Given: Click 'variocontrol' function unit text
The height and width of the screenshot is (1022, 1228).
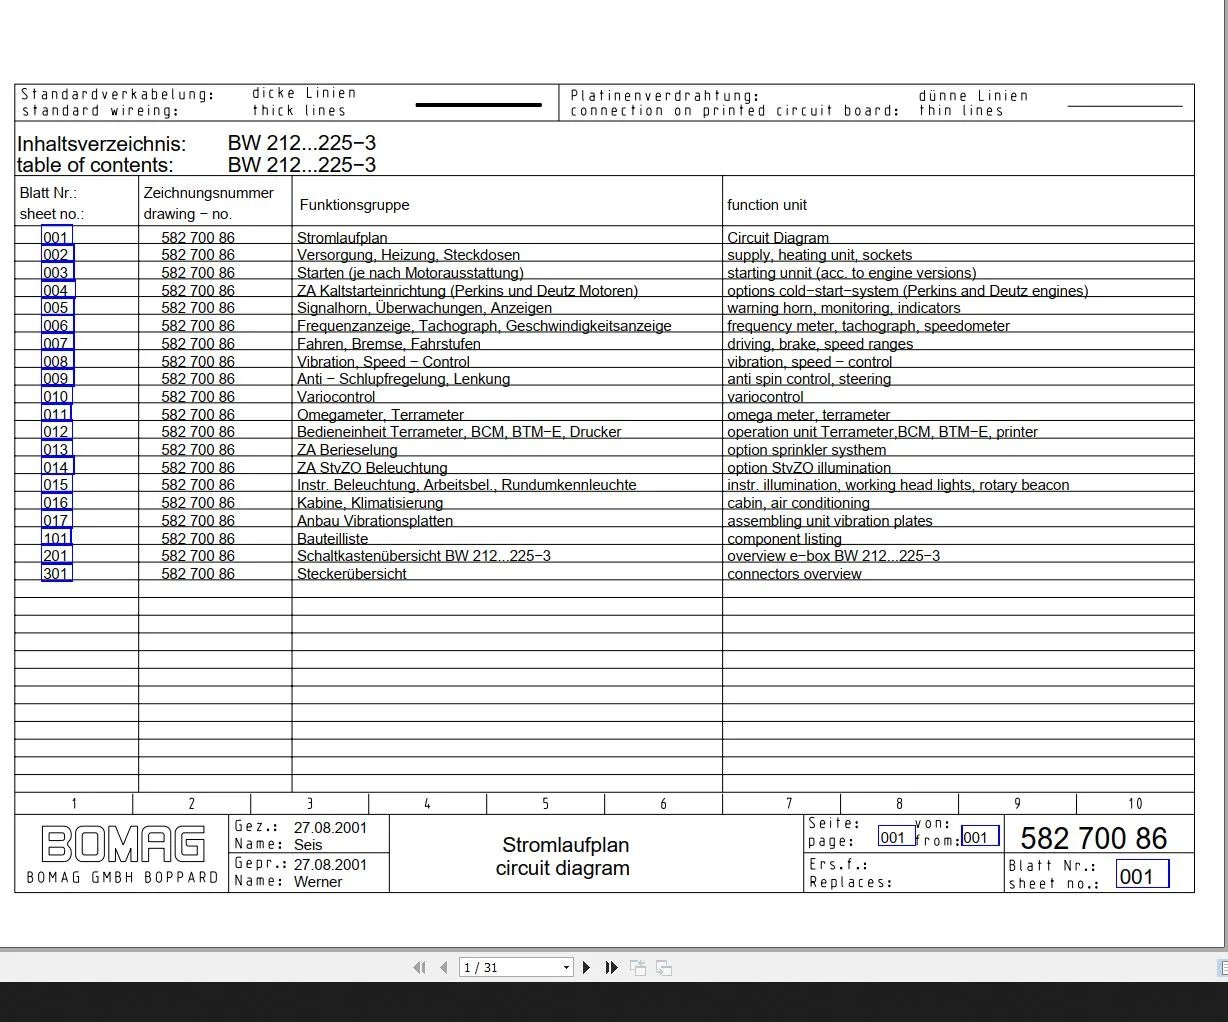Looking at the screenshot, I should tap(765, 396).
